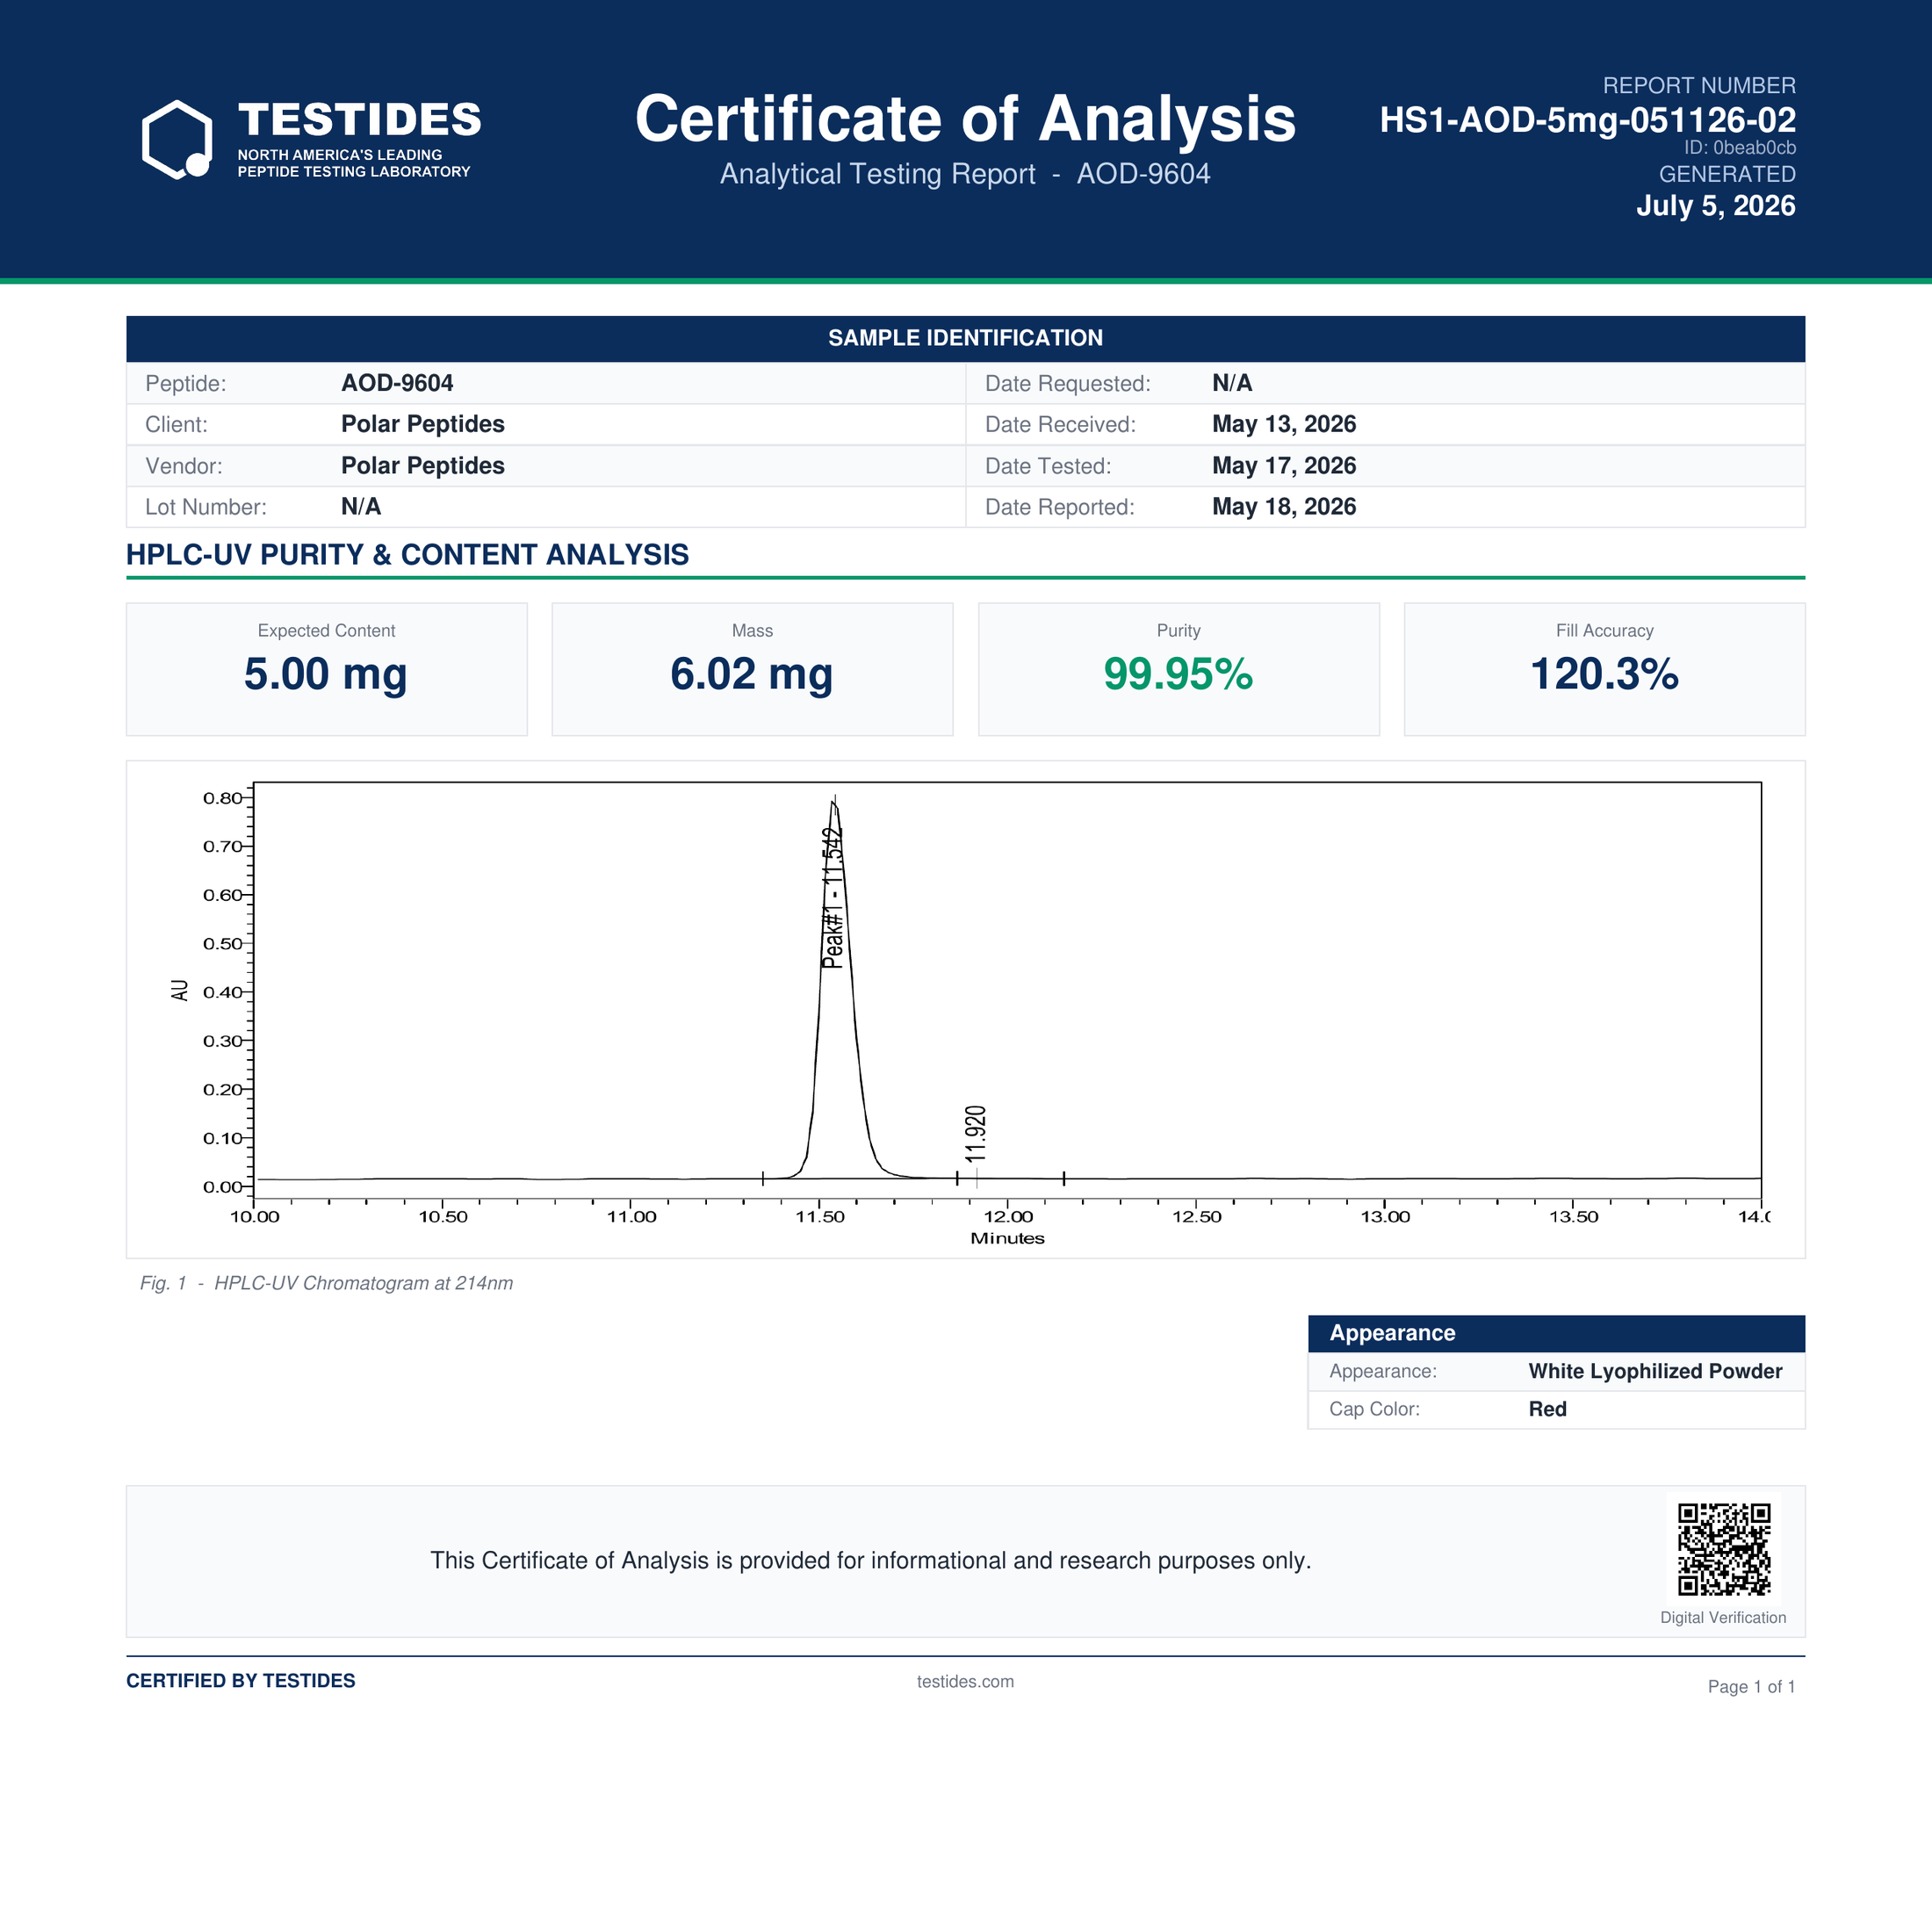Select Date Received May 13, 2026
The image size is (1932, 1932).
coord(1284,424)
